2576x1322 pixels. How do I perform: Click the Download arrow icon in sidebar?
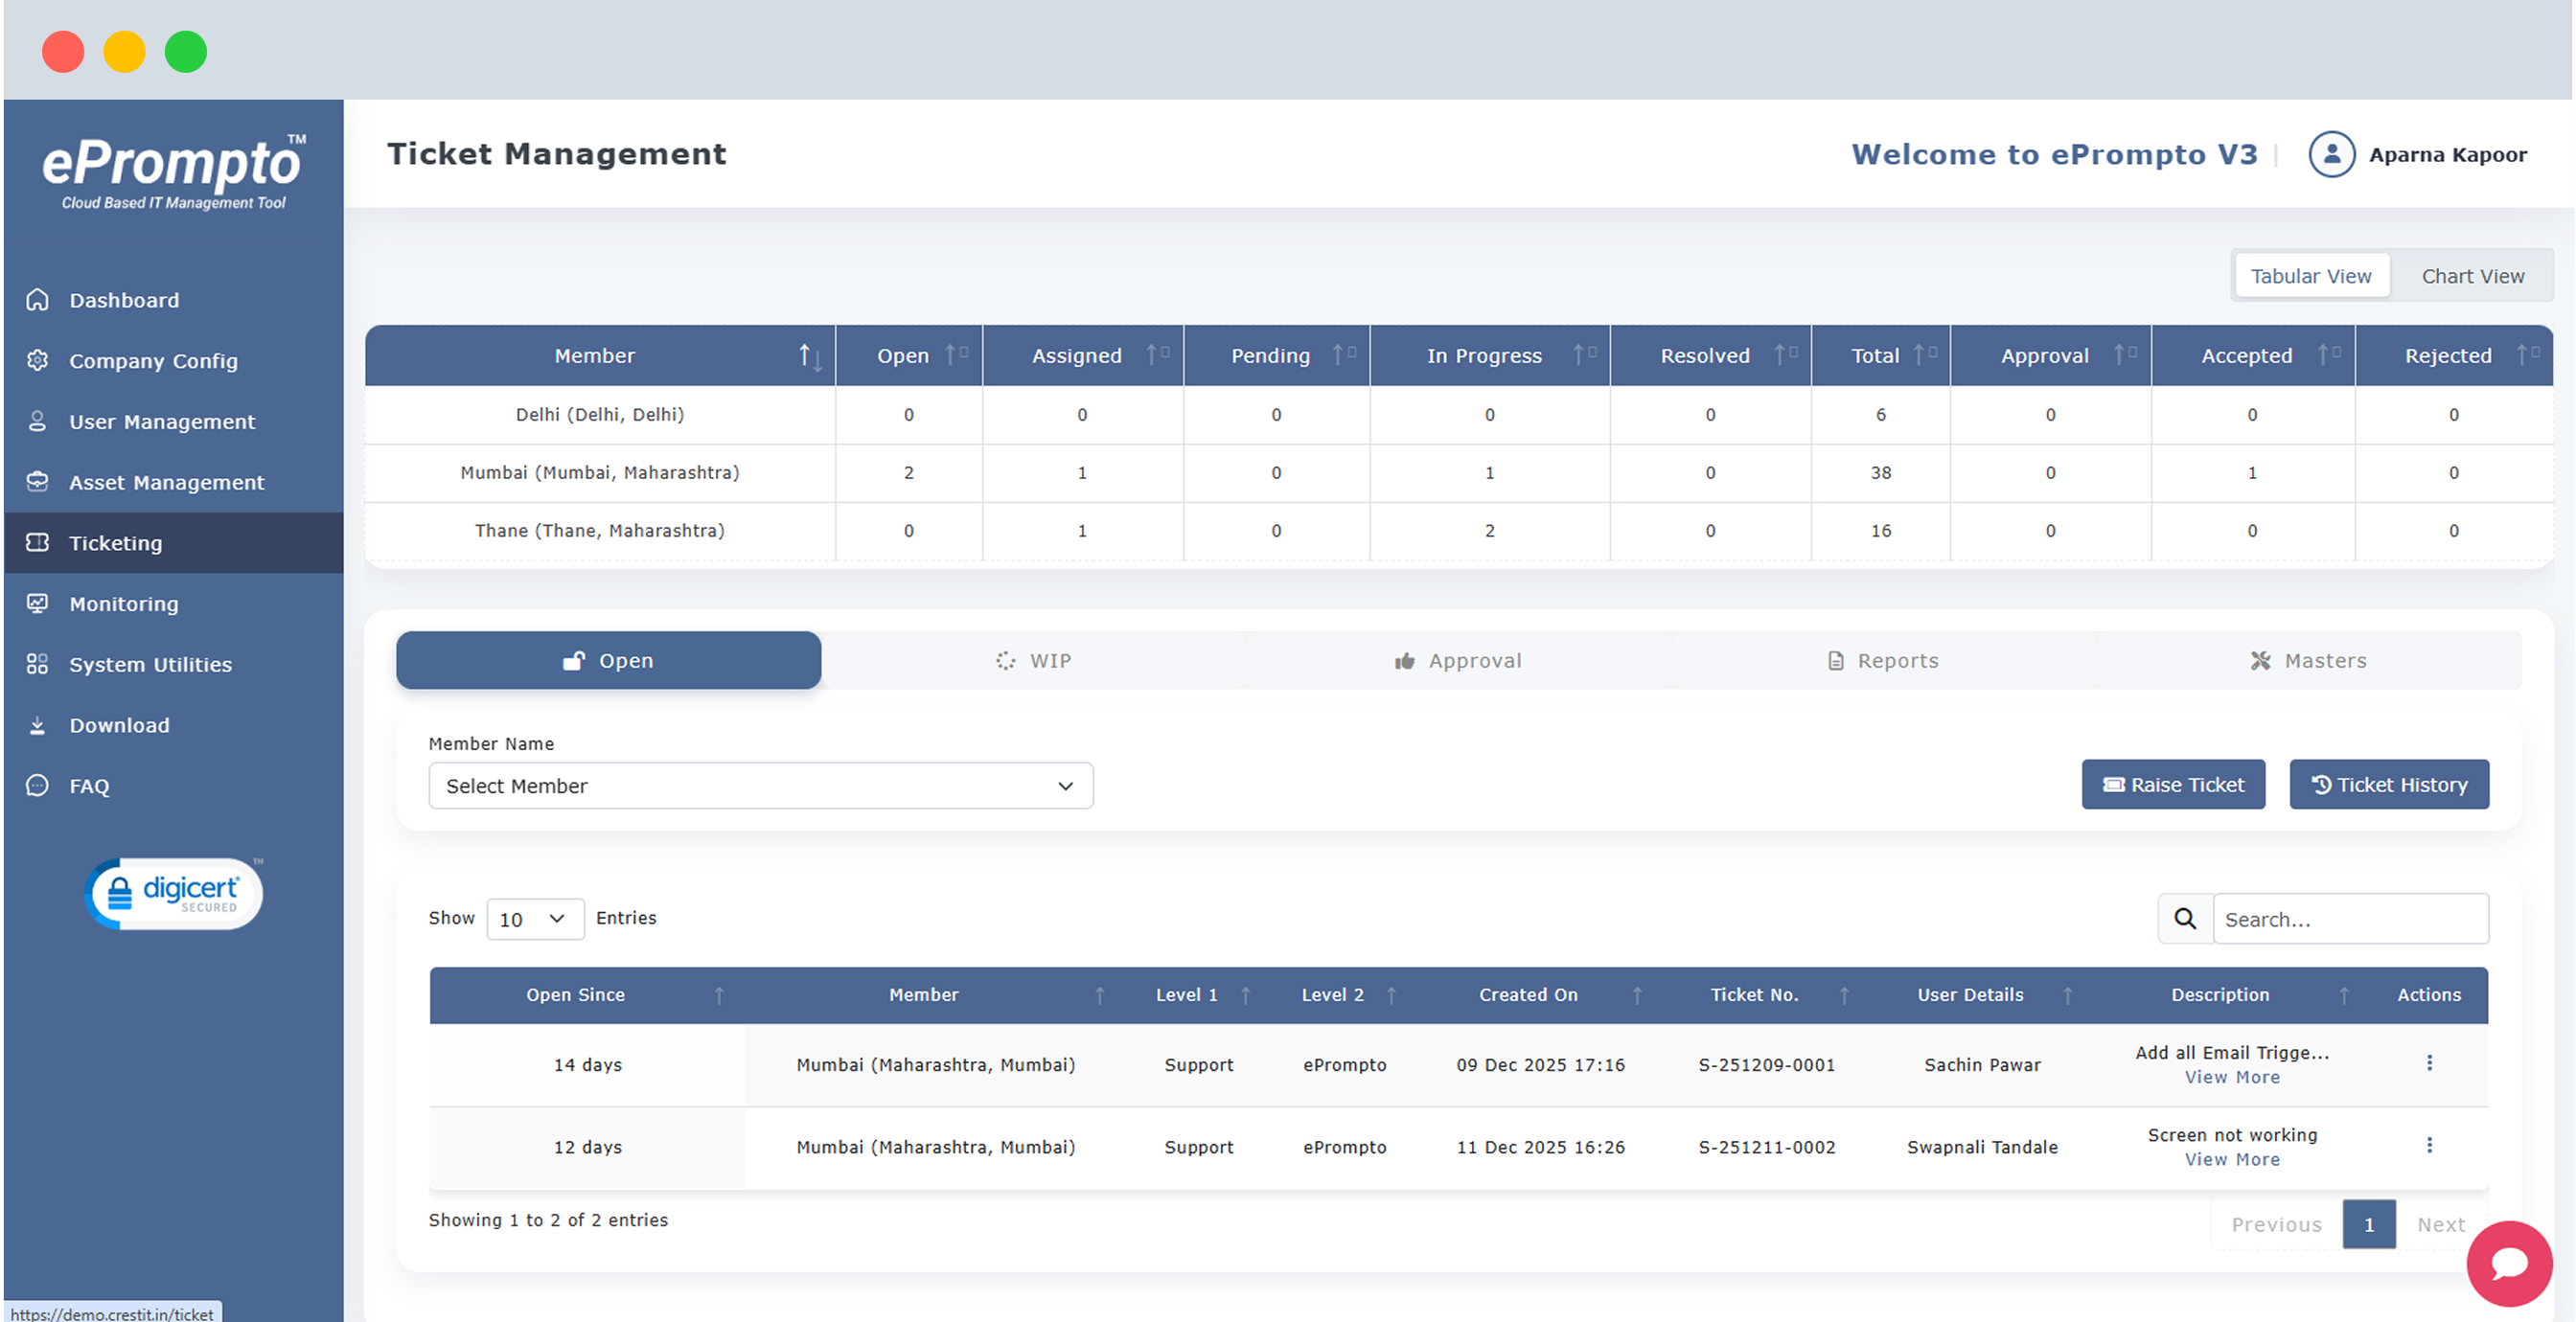tap(37, 725)
